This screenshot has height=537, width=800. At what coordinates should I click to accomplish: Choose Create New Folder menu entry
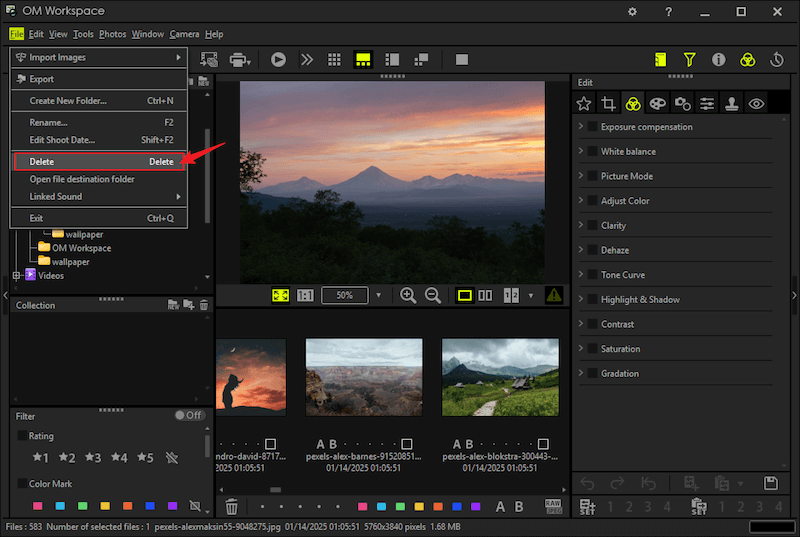coord(99,101)
